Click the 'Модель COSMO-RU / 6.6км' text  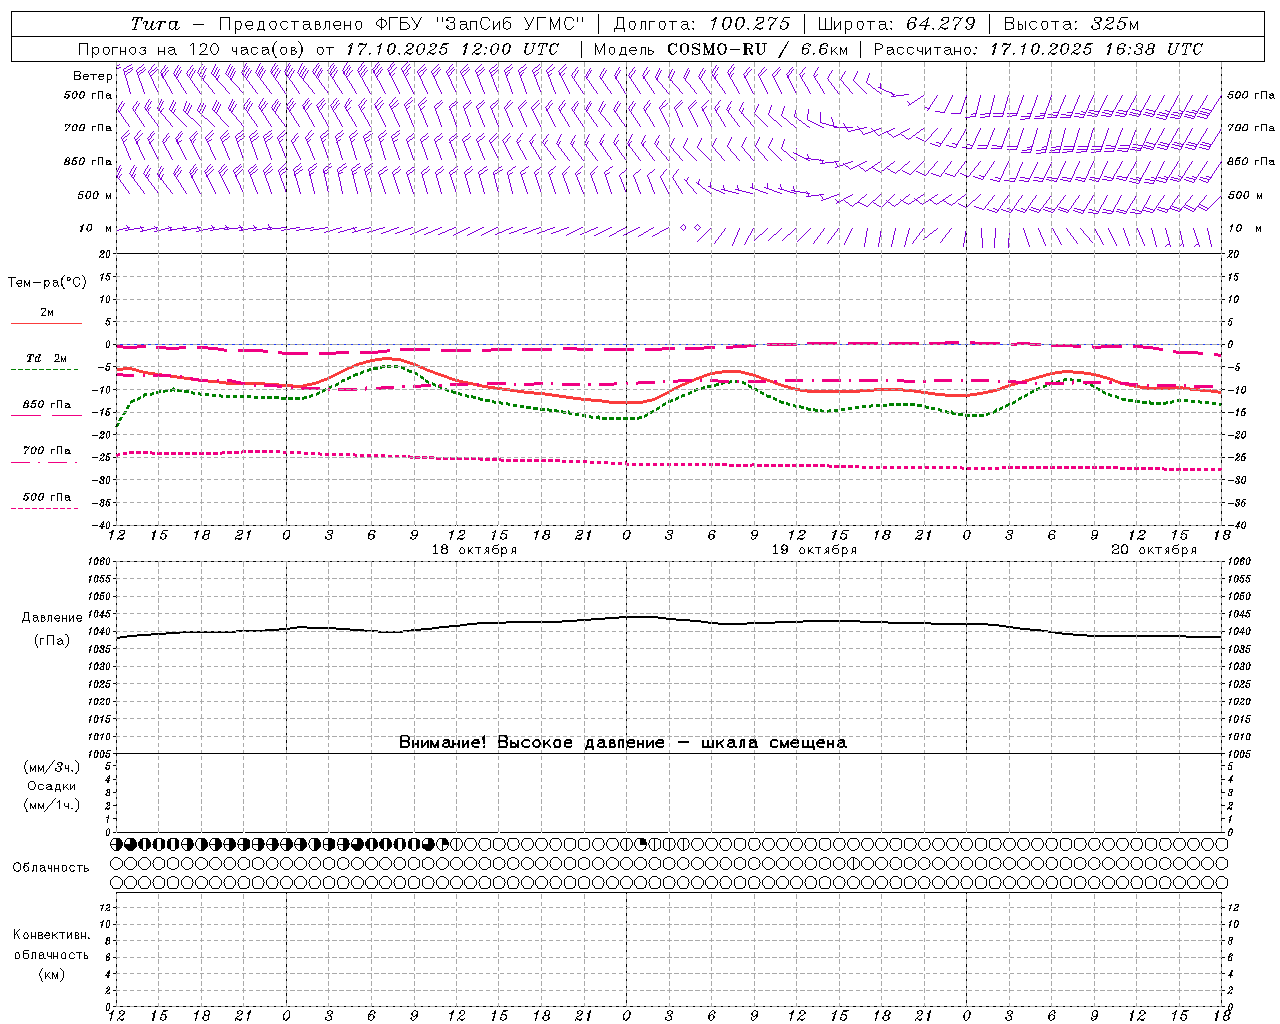tap(721, 49)
